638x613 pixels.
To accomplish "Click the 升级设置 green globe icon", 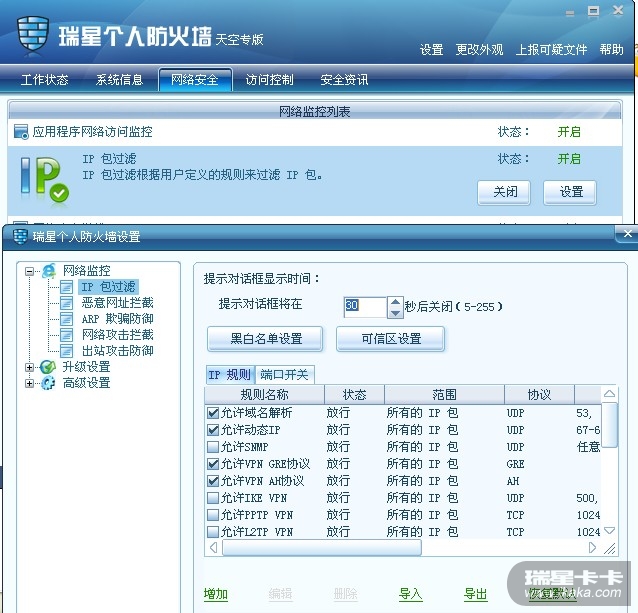I will (x=48, y=367).
